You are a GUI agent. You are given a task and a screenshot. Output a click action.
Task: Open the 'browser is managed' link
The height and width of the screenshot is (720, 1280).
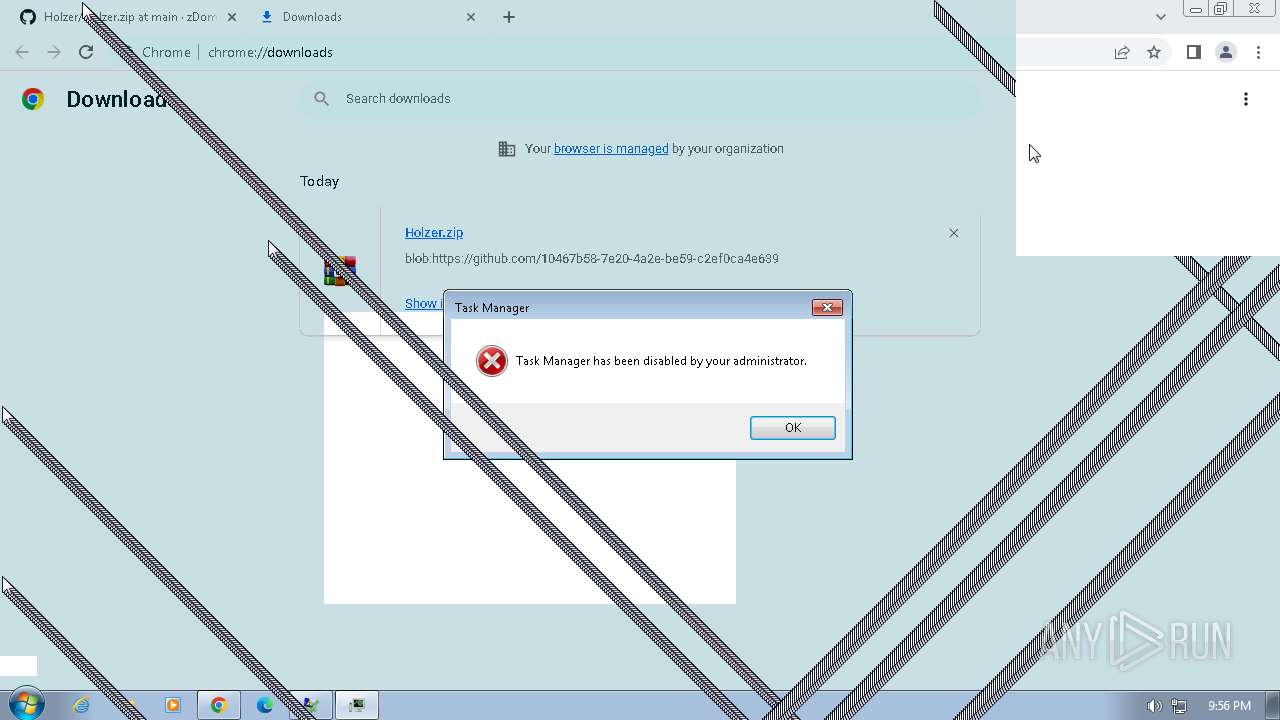click(611, 149)
